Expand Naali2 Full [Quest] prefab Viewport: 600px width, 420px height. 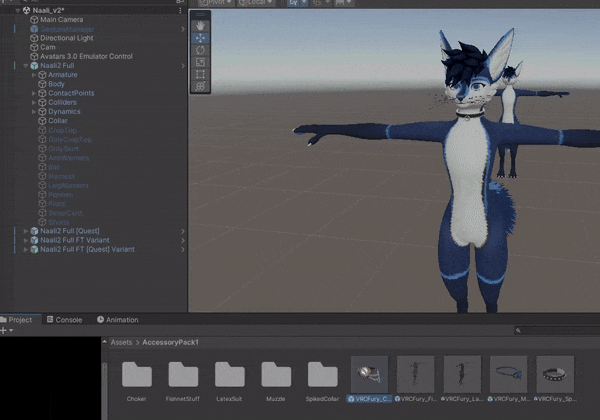24,231
